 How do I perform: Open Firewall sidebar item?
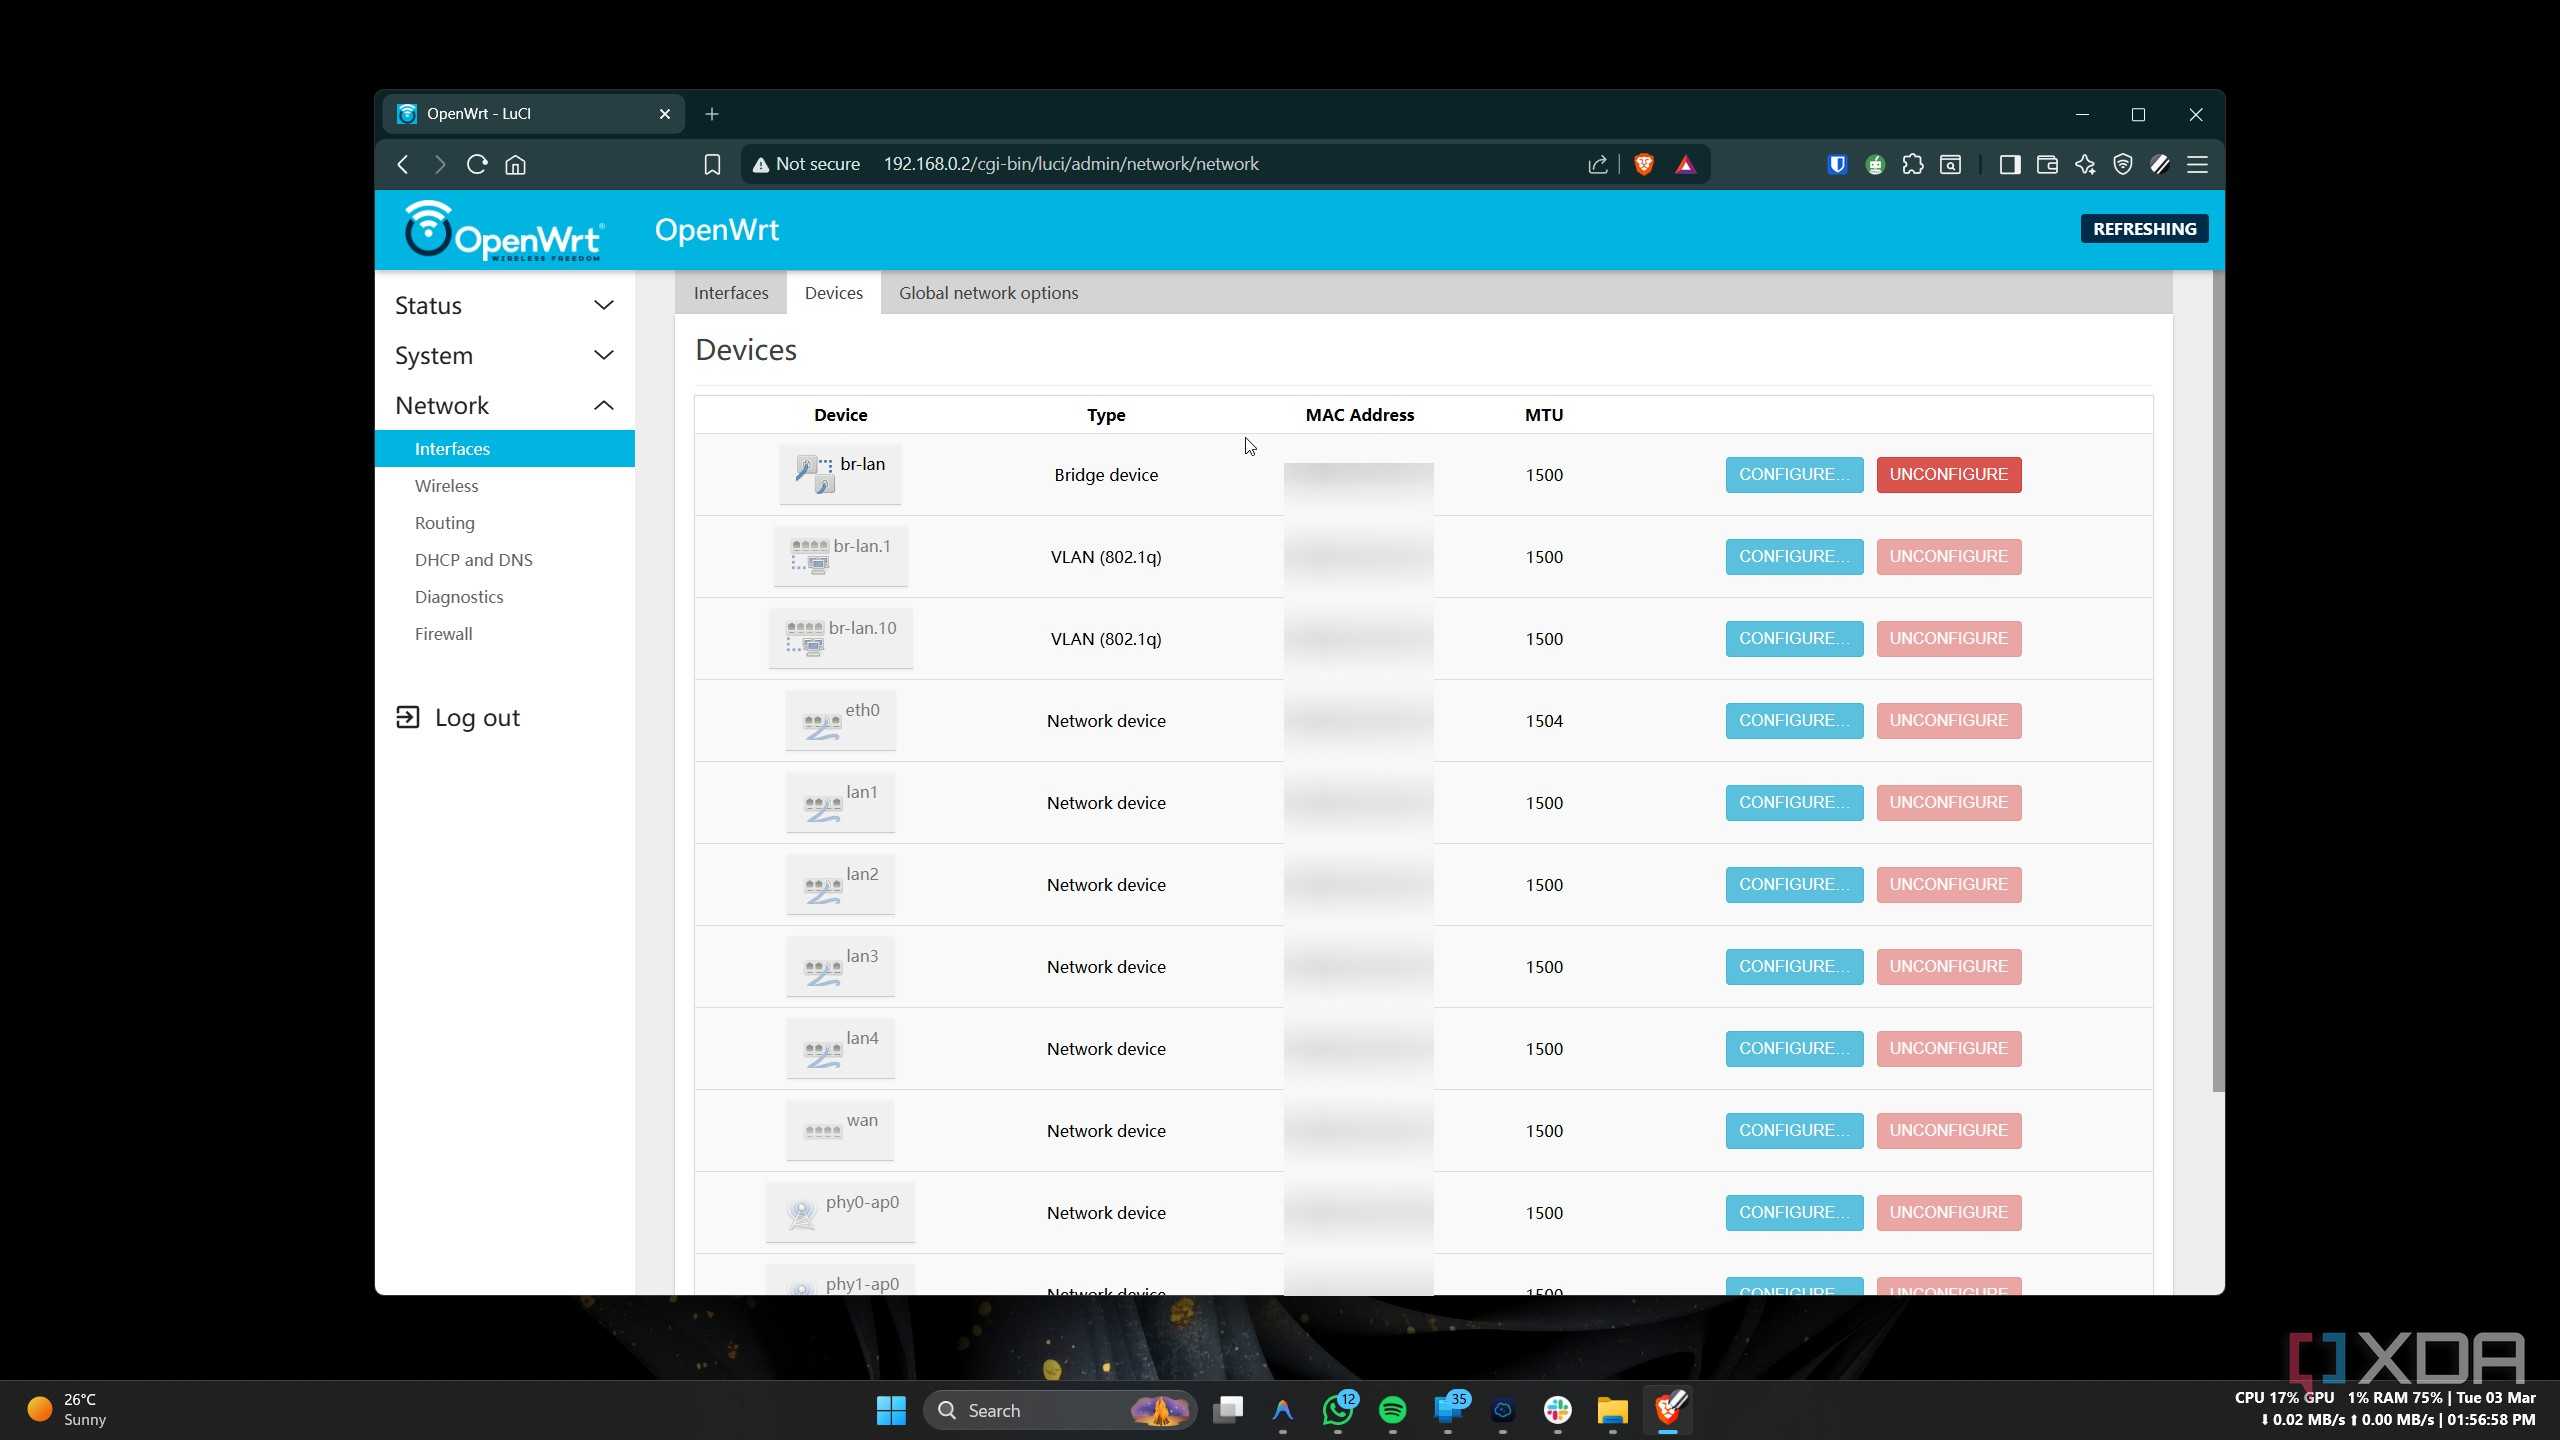(x=443, y=634)
